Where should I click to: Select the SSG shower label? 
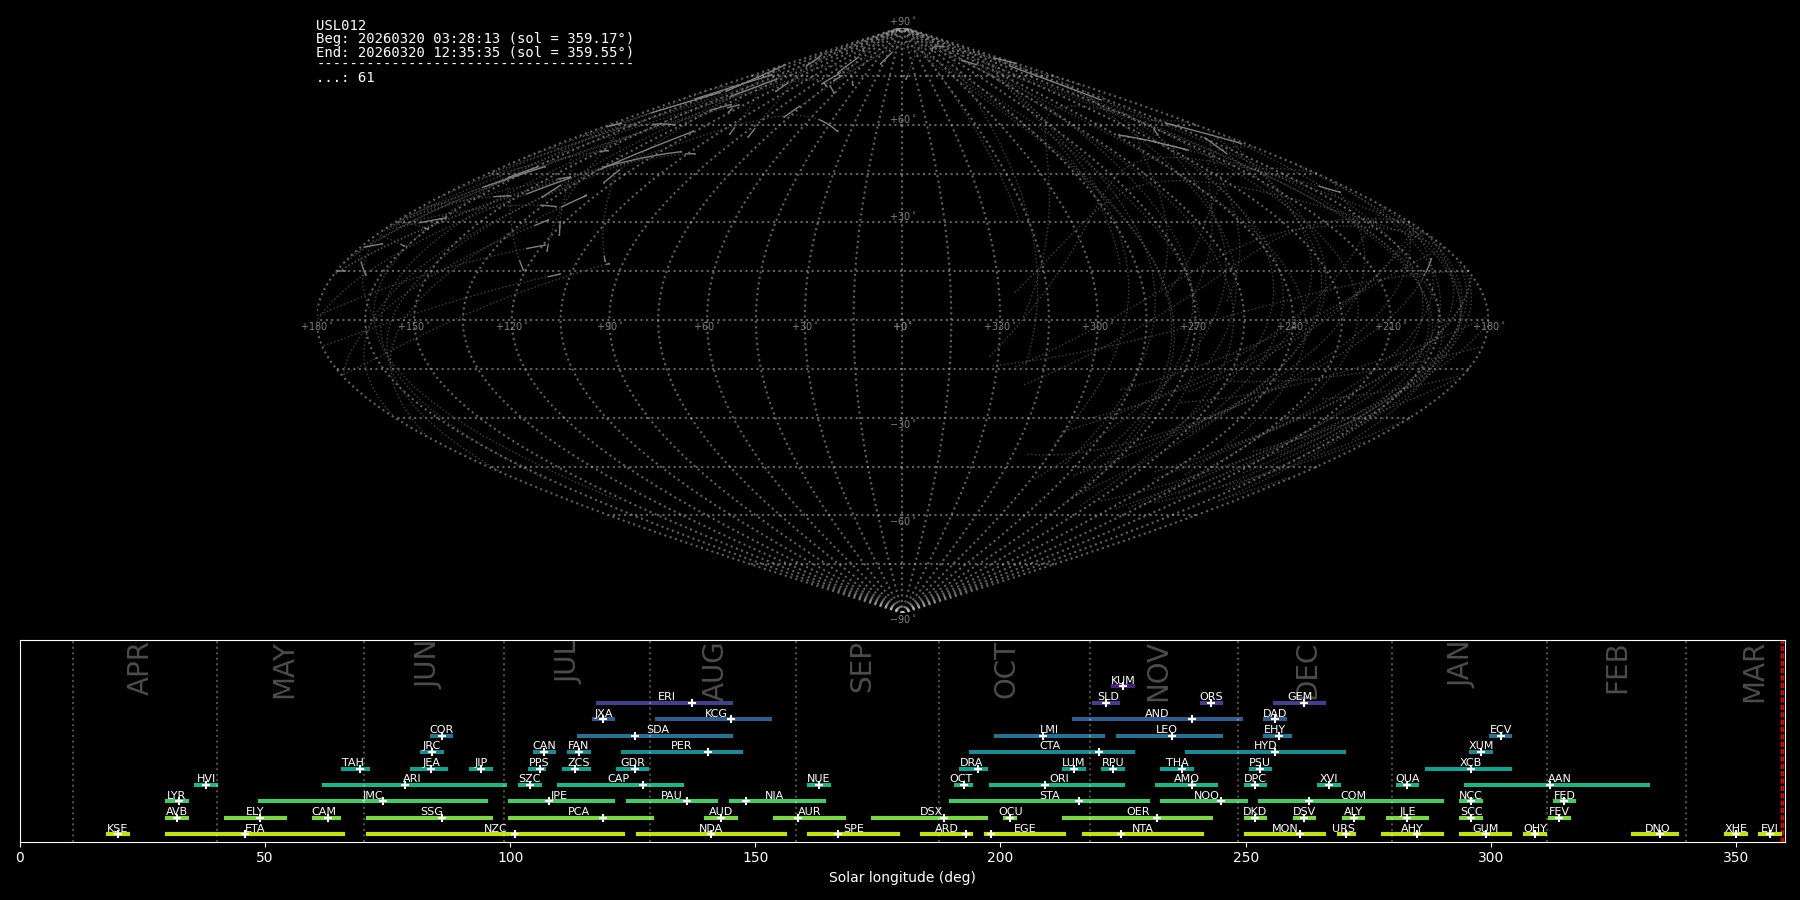click(x=431, y=812)
